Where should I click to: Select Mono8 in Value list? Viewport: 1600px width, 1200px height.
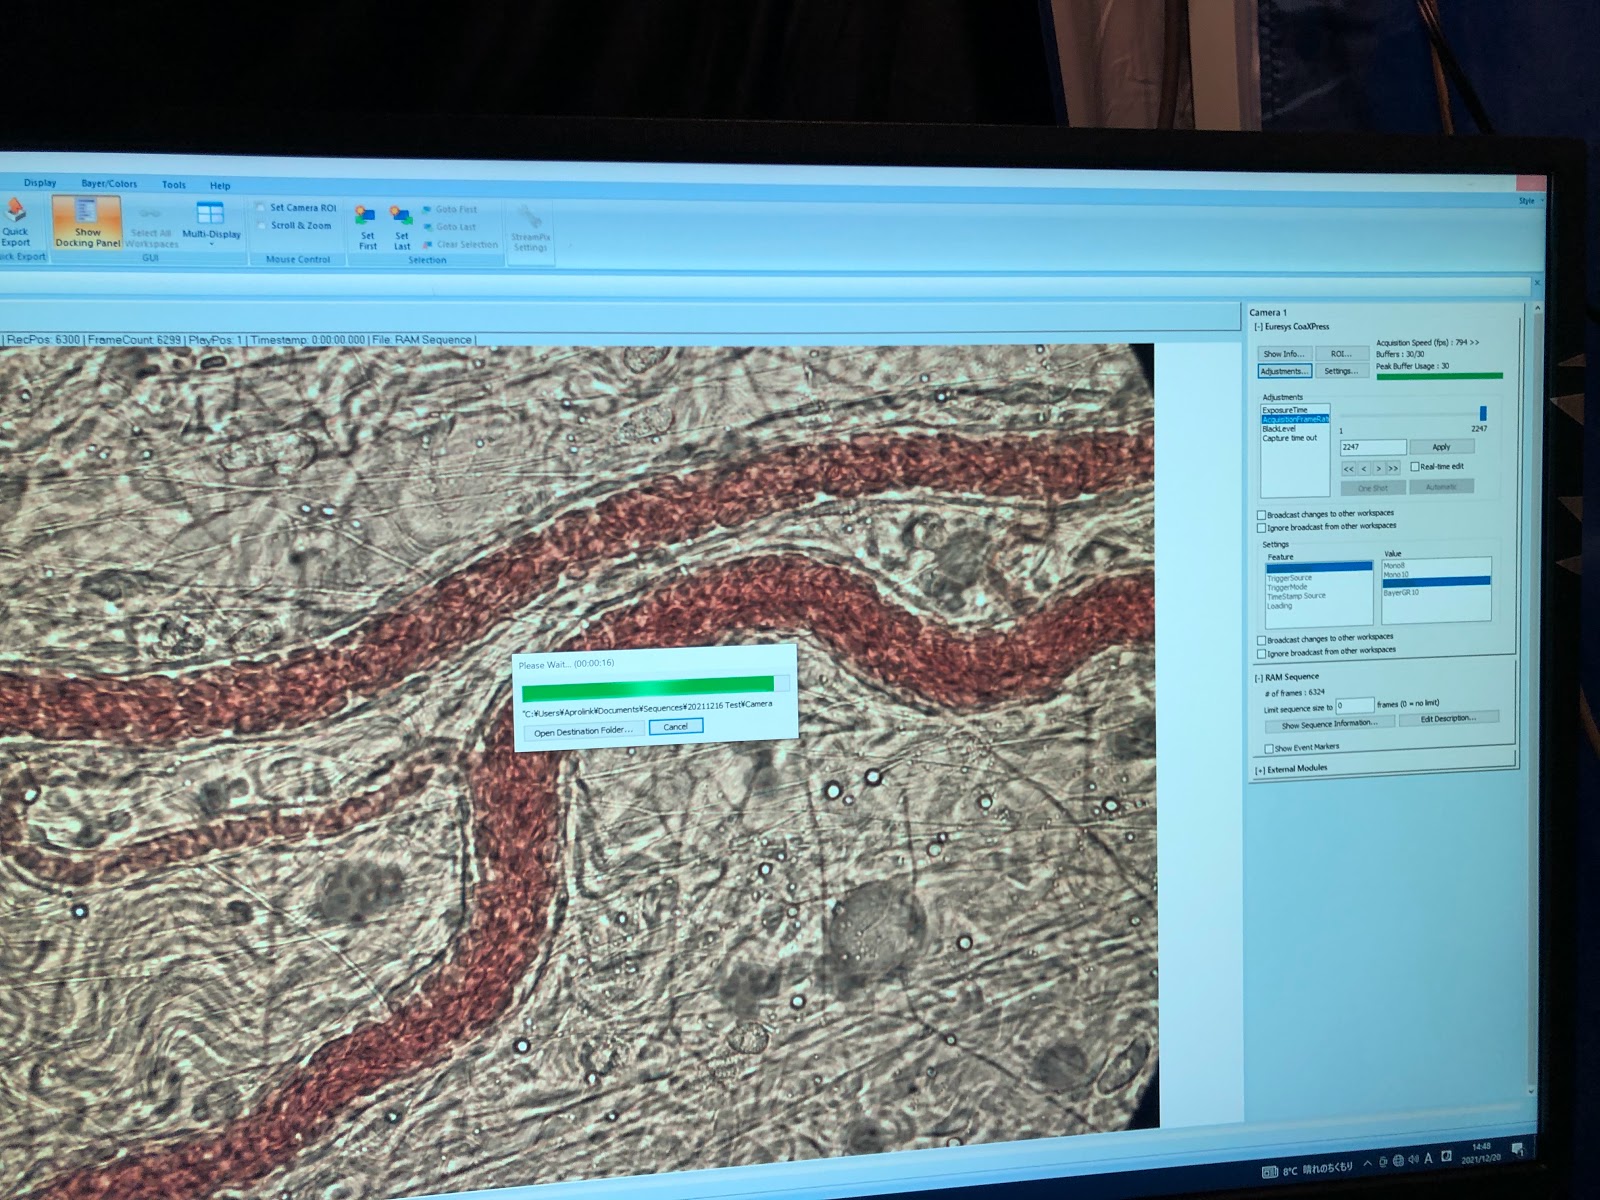[1436, 566]
